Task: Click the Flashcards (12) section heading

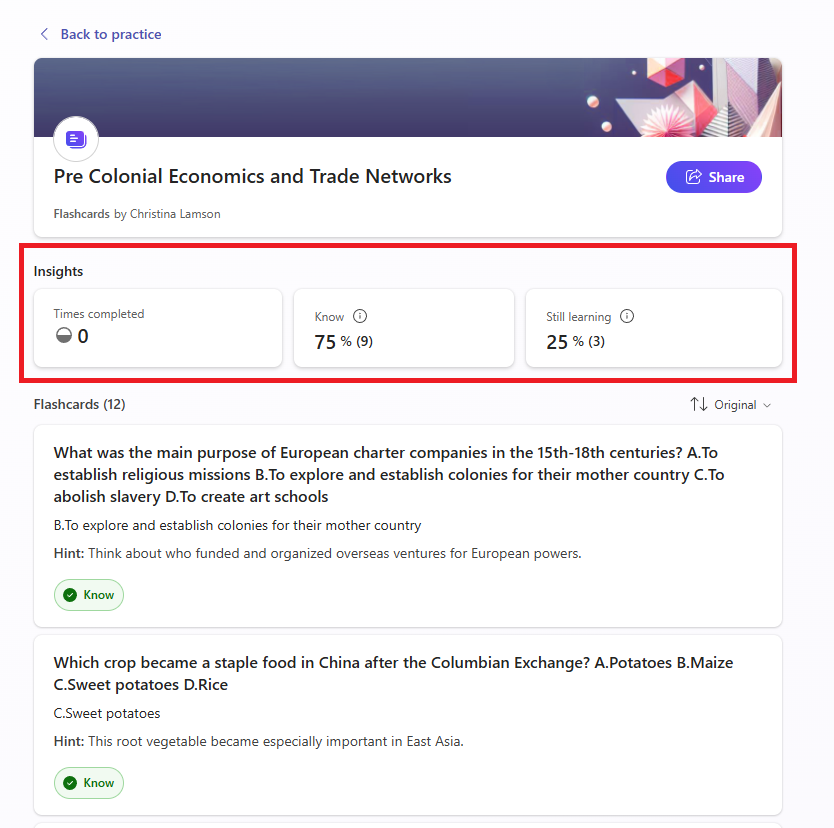Action: [x=79, y=405]
